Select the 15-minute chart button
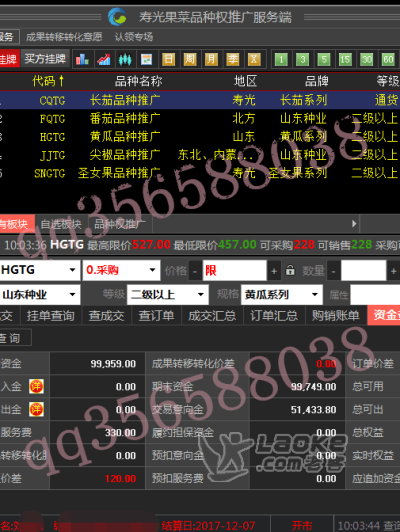 tap(345, 60)
